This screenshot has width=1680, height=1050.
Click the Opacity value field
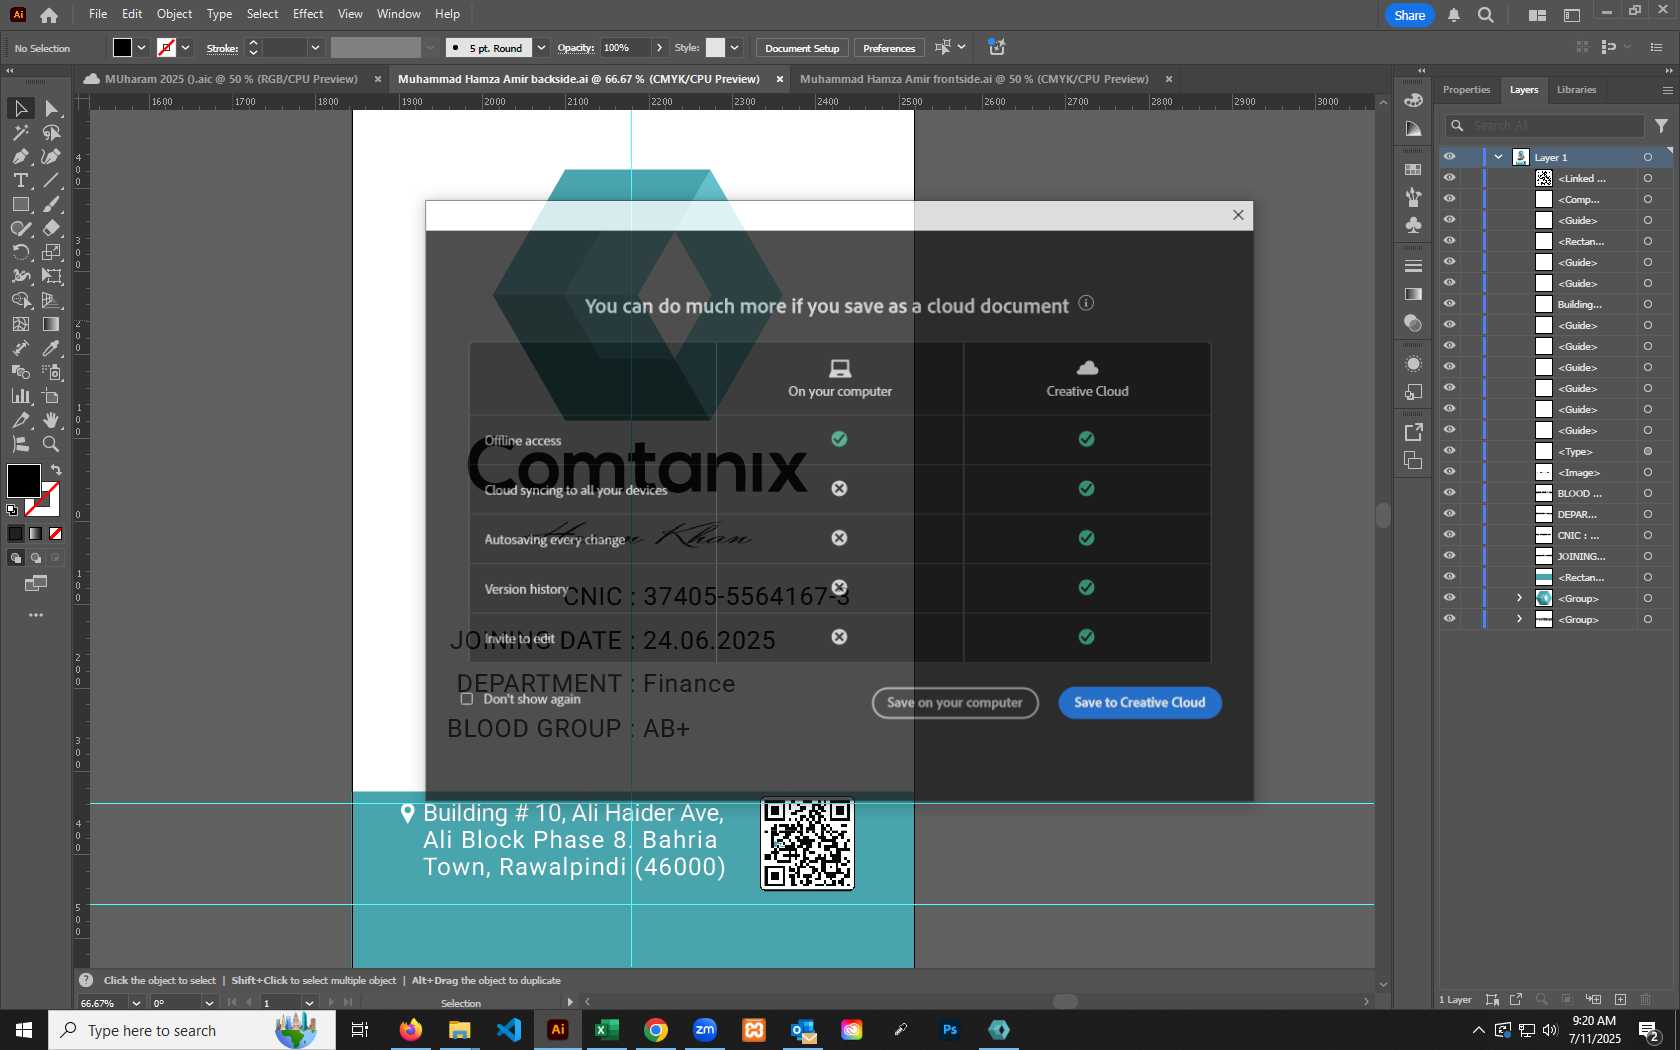(625, 47)
